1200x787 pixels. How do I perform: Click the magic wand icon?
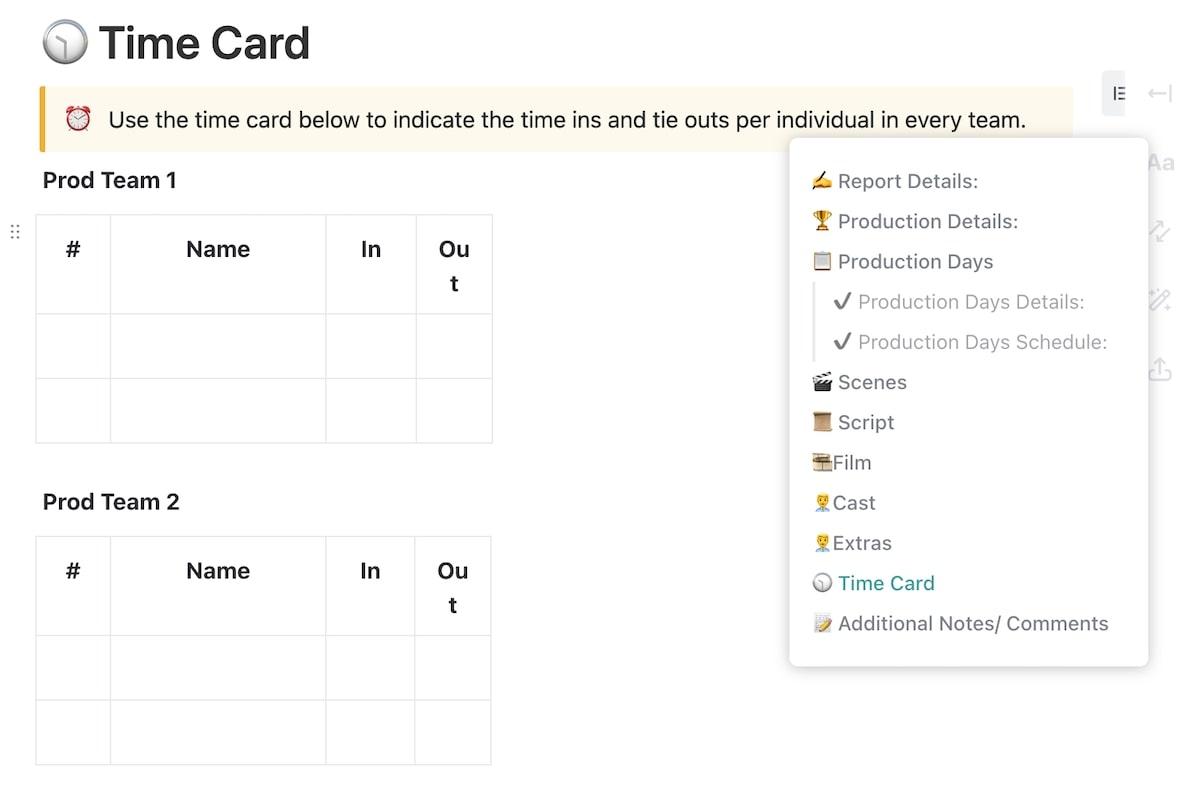coord(1160,300)
